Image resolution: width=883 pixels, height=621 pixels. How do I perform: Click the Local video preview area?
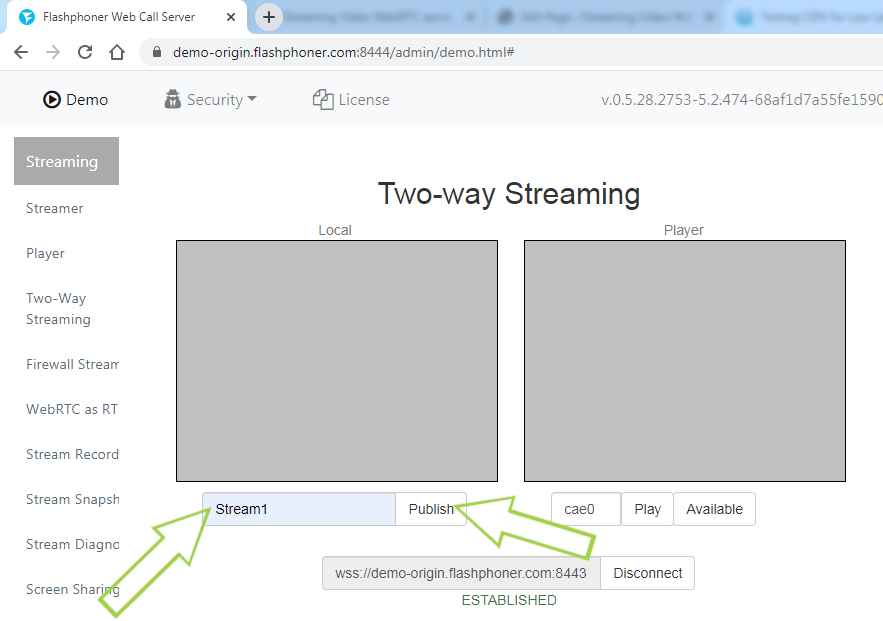tap(337, 361)
